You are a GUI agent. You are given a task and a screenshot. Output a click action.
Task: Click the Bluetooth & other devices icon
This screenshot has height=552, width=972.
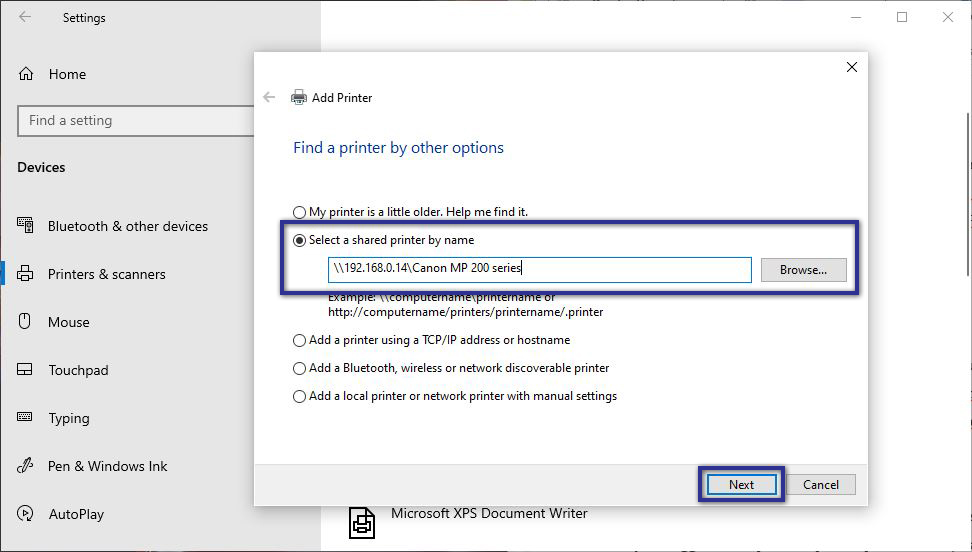click(26, 226)
